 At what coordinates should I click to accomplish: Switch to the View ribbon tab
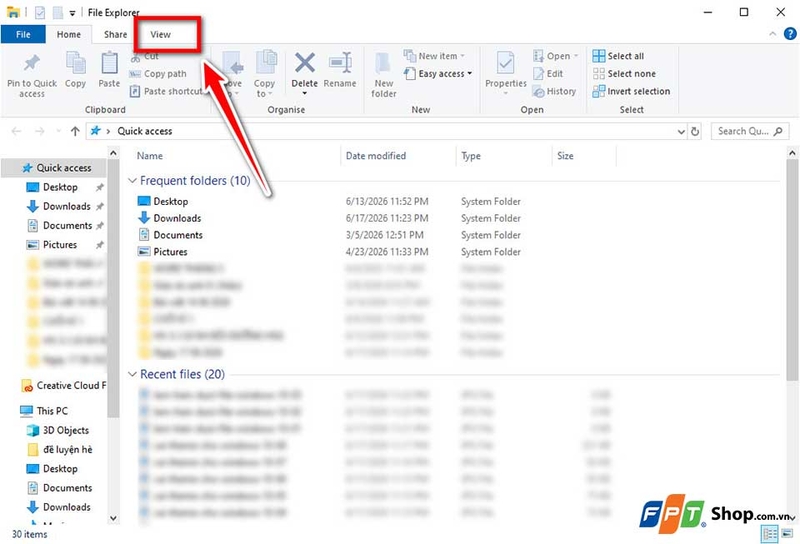(160, 34)
